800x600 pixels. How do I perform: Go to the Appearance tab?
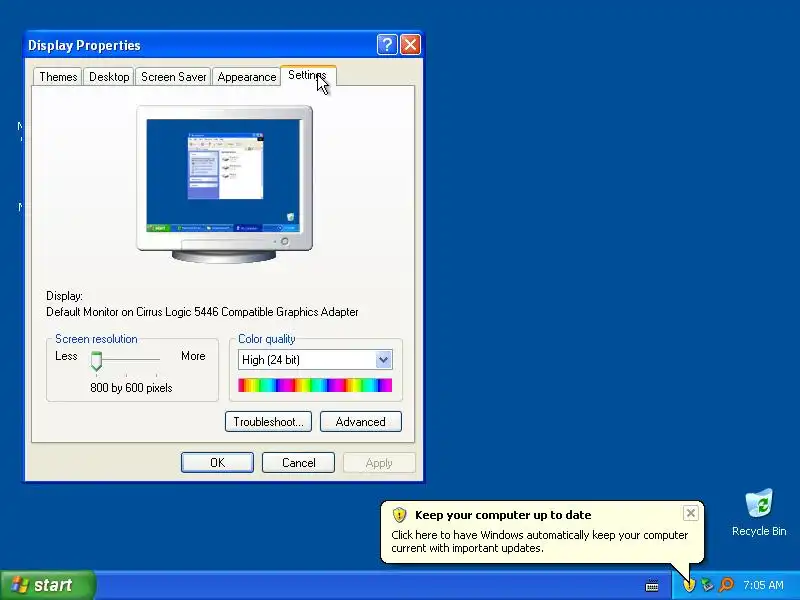click(x=246, y=77)
